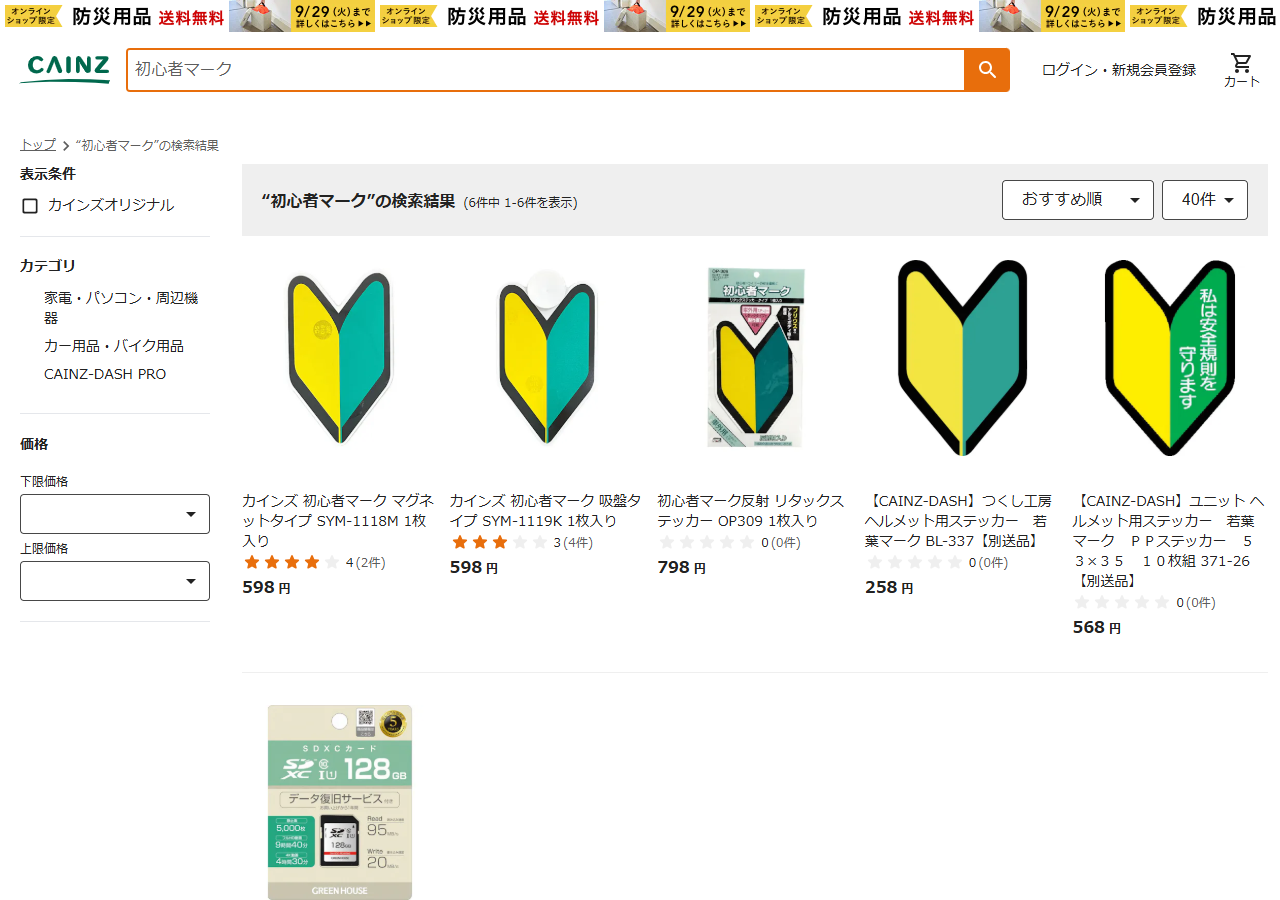
Task: Click the 4(2件) star rating
Action: tap(314, 563)
